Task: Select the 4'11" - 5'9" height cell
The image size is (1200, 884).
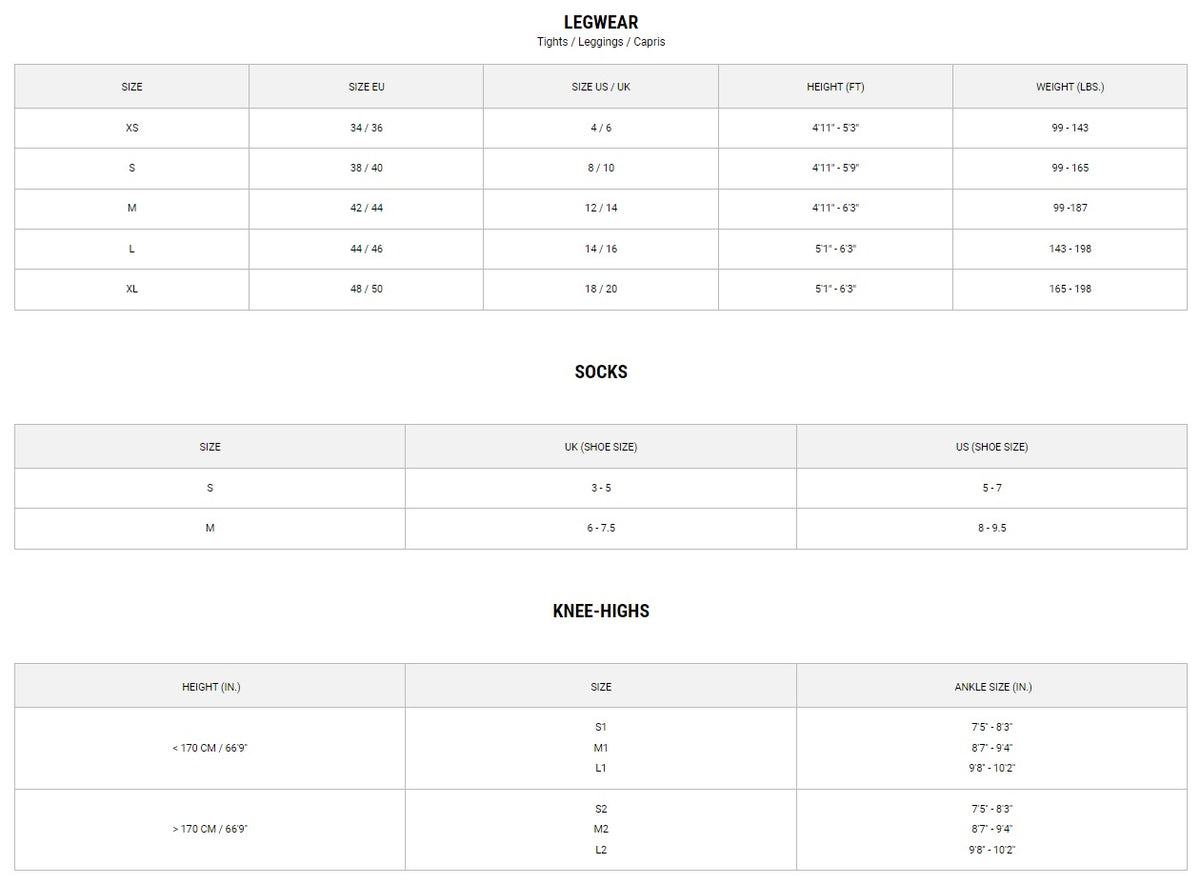Action: [x=835, y=168]
